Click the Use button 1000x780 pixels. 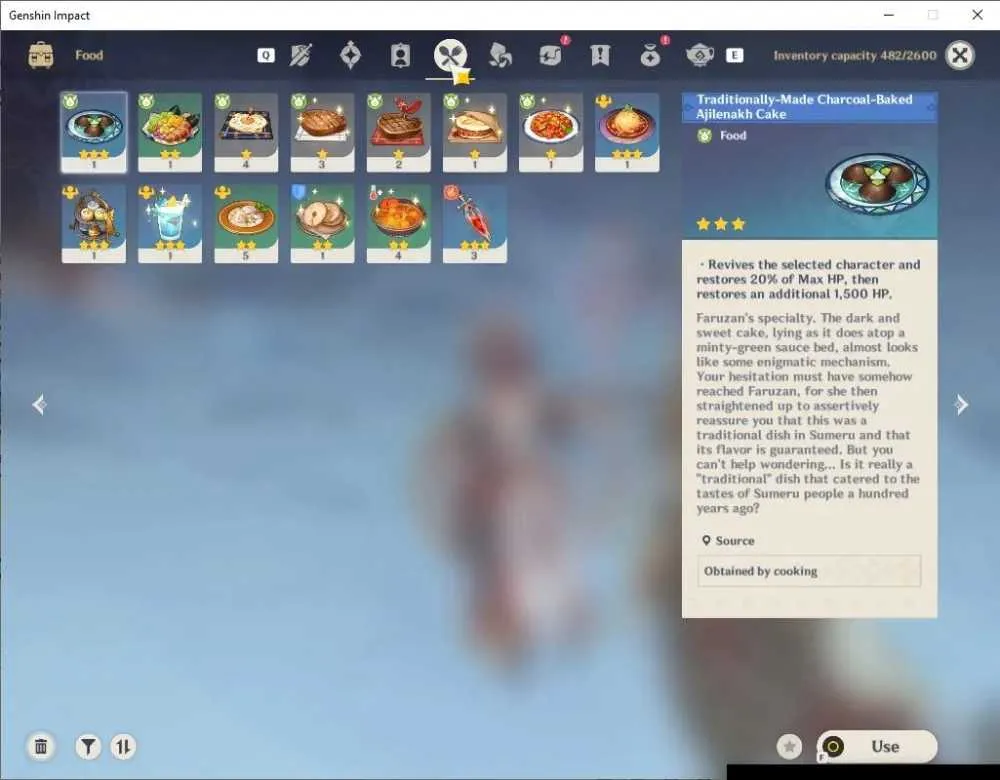click(877, 746)
